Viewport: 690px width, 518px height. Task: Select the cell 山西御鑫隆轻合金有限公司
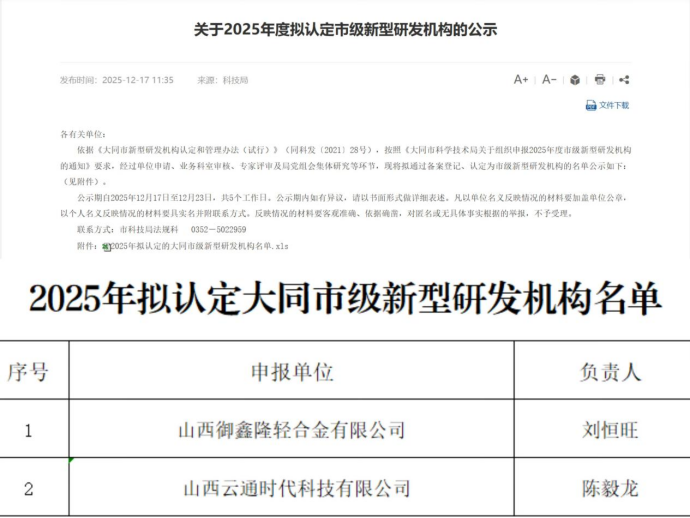[291, 430]
